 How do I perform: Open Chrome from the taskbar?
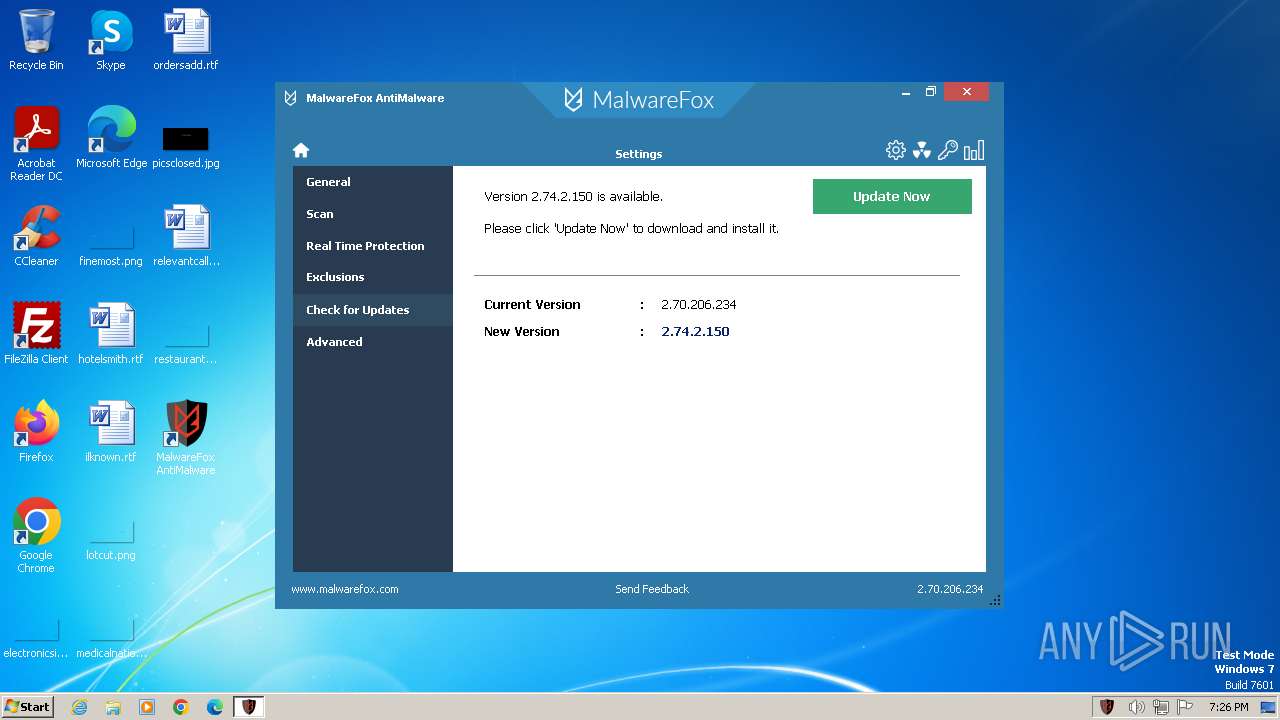181,707
